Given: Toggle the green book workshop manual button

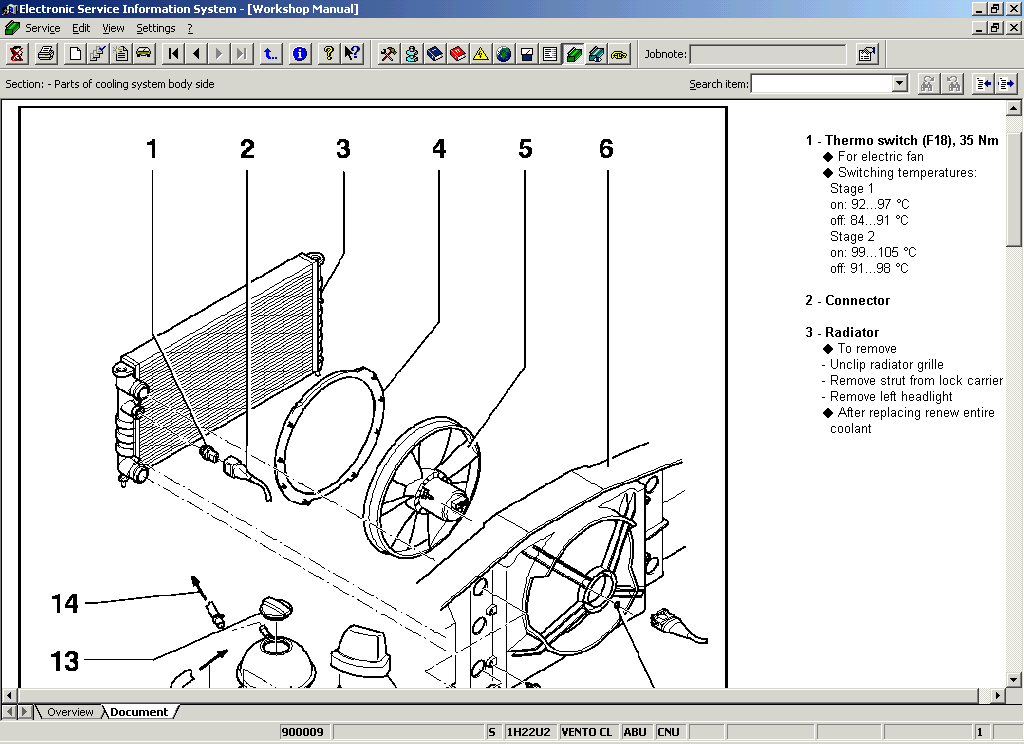Looking at the screenshot, I should coord(573,54).
